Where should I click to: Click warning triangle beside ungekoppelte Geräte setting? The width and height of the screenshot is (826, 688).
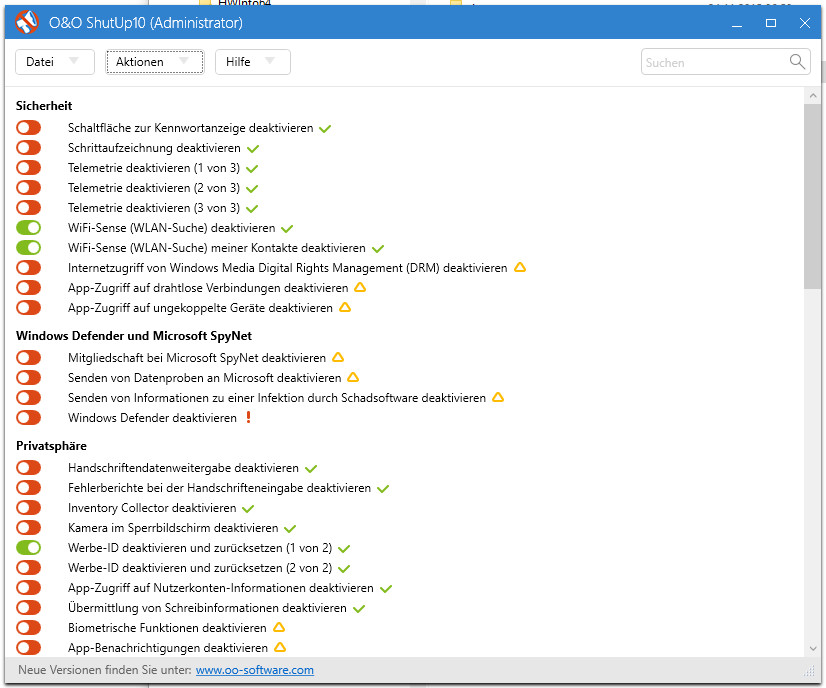[345, 307]
